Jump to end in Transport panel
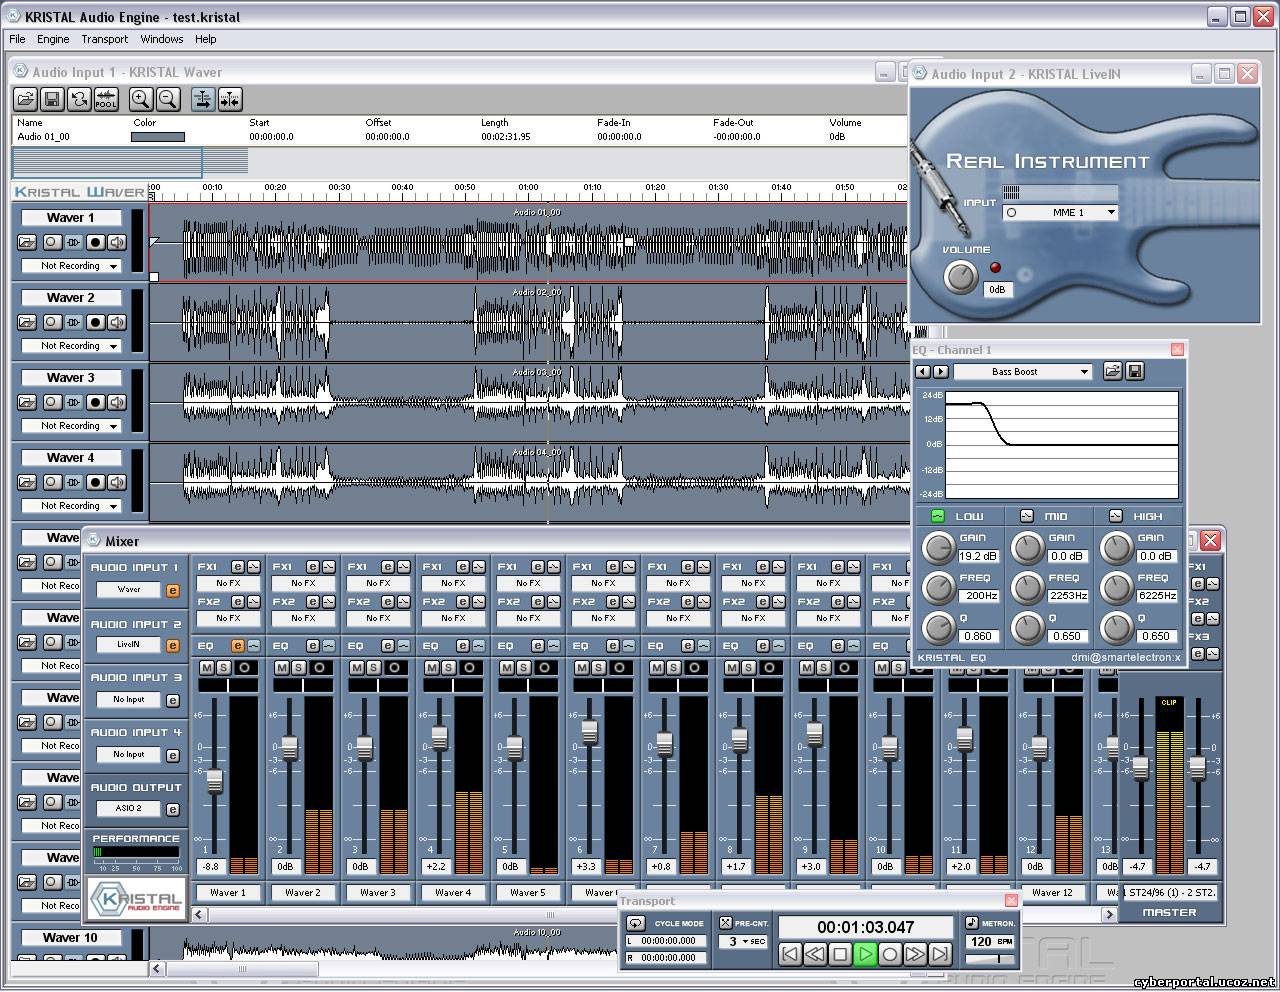 (940, 954)
